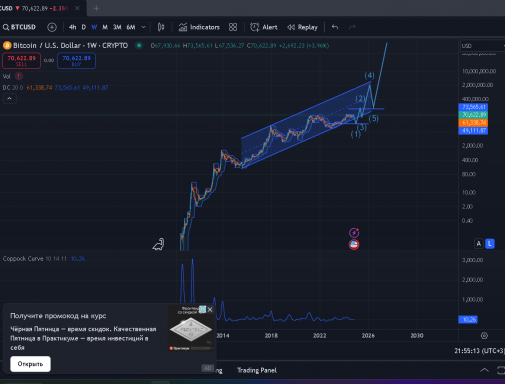Undo the last chart action
This screenshot has width=505, height=384.
[335, 27]
